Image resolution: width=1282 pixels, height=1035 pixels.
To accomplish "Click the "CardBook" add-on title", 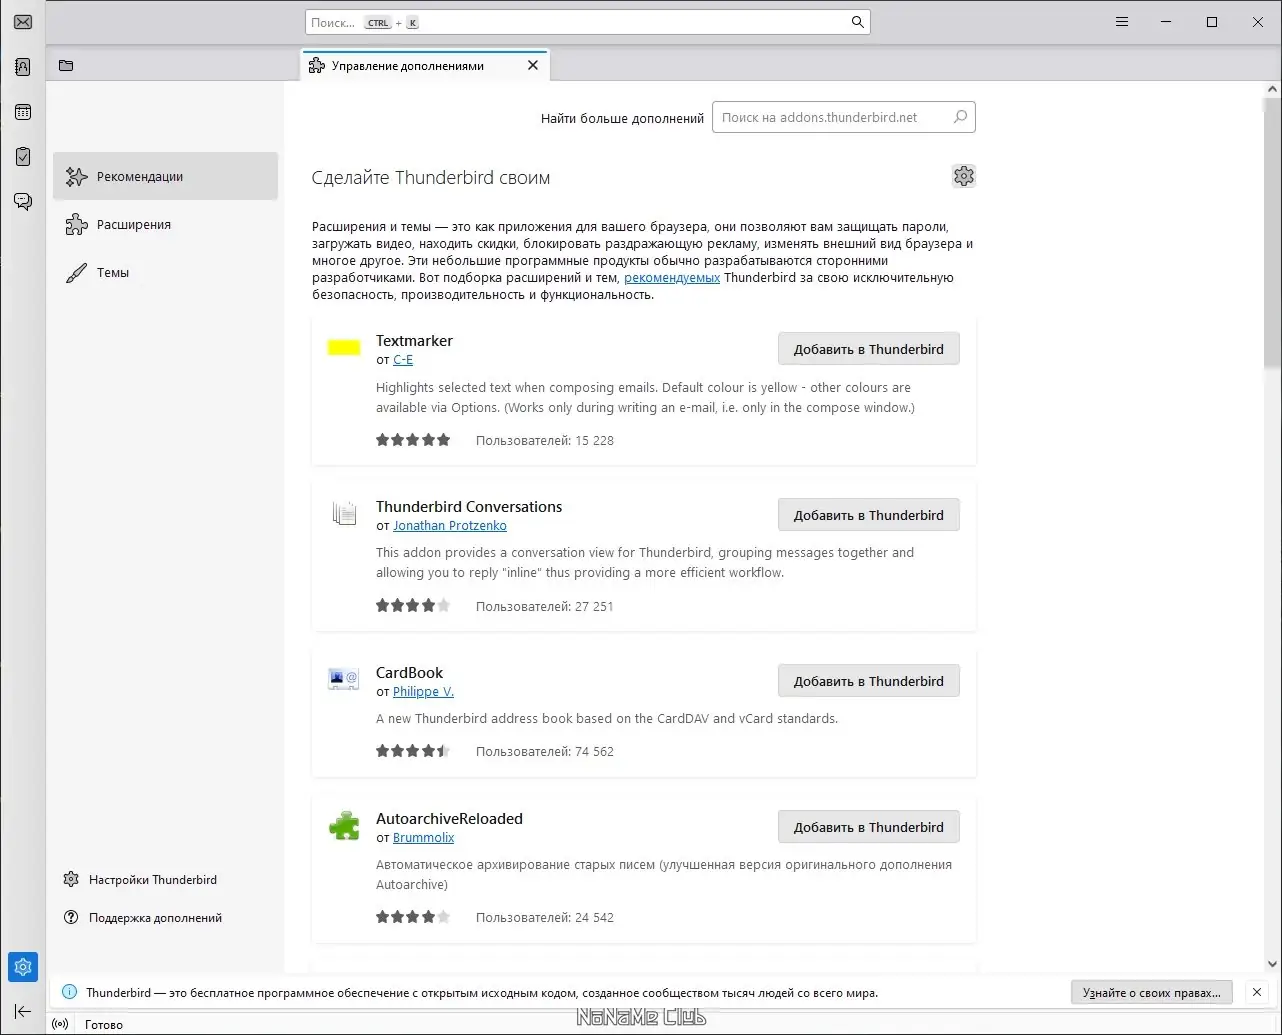I will 409,673.
